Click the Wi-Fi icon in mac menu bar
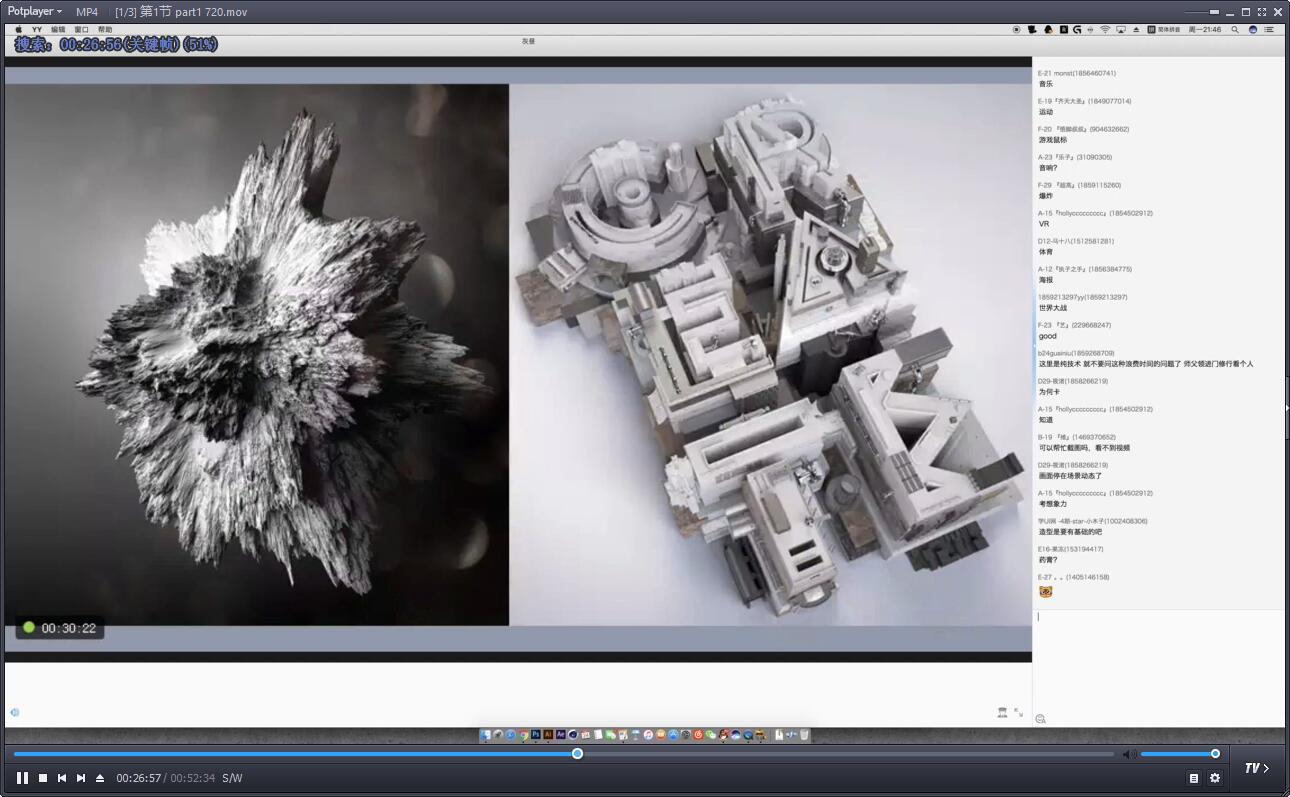The image size is (1290, 797). click(x=1105, y=30)
